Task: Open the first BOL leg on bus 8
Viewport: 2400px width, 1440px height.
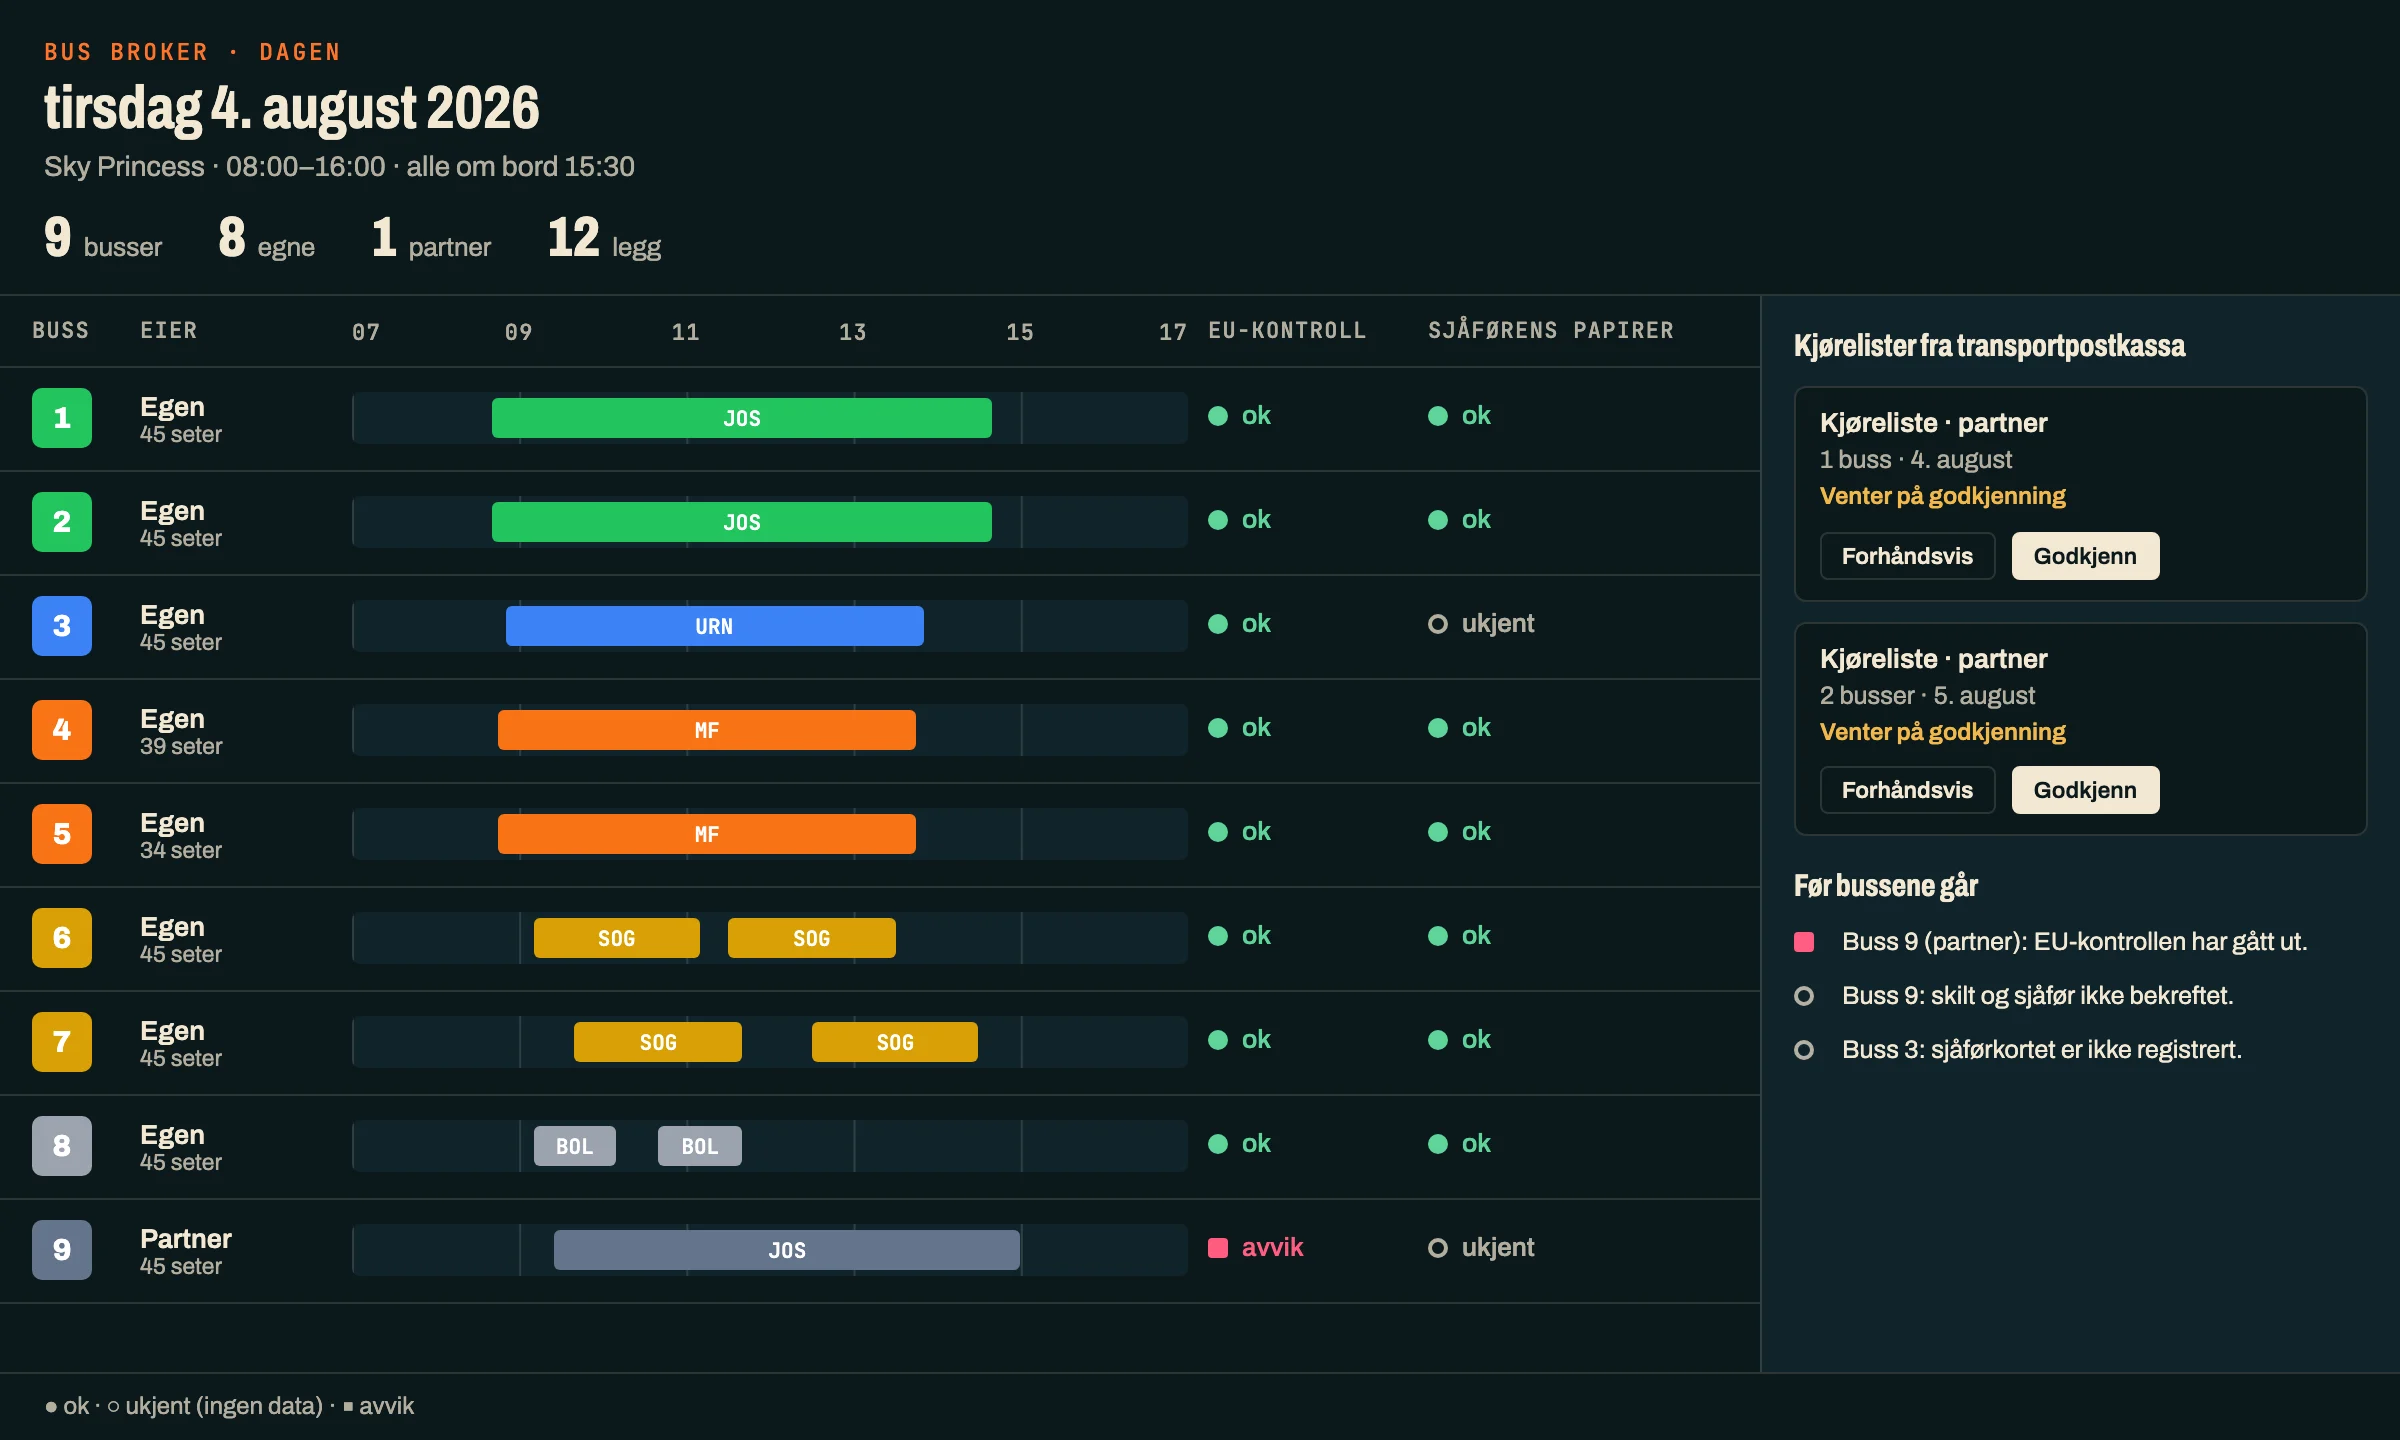Action: click(575, 1146)
